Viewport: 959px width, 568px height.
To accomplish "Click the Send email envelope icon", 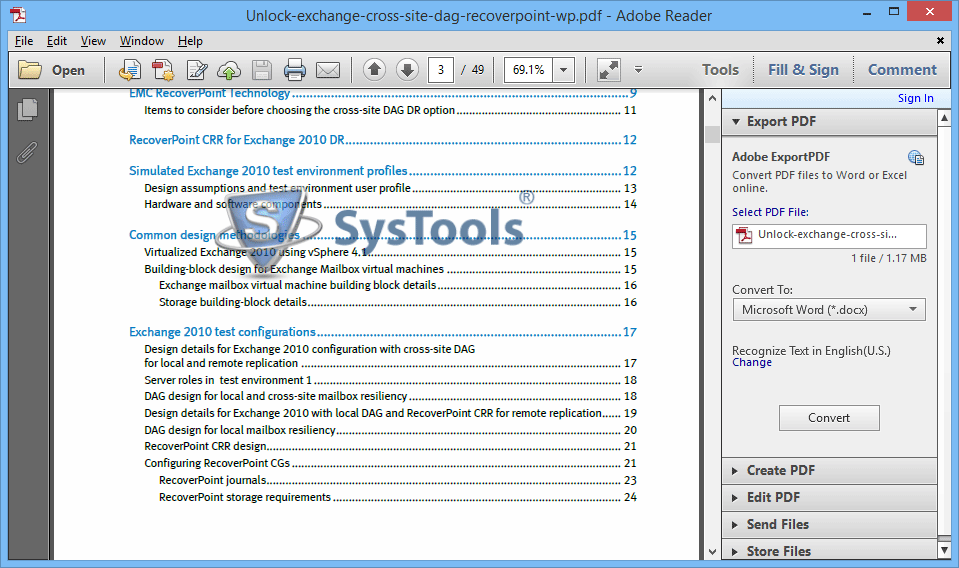I will pos(328,70).
